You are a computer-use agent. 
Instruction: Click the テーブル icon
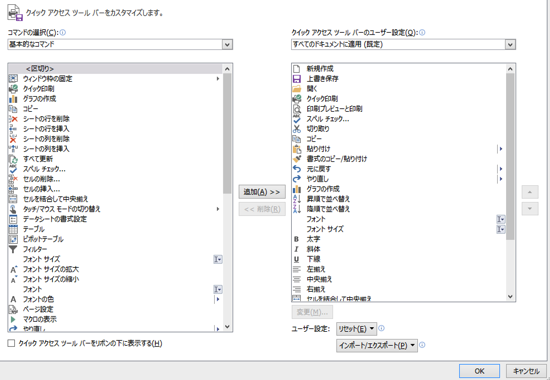(13, 229)
